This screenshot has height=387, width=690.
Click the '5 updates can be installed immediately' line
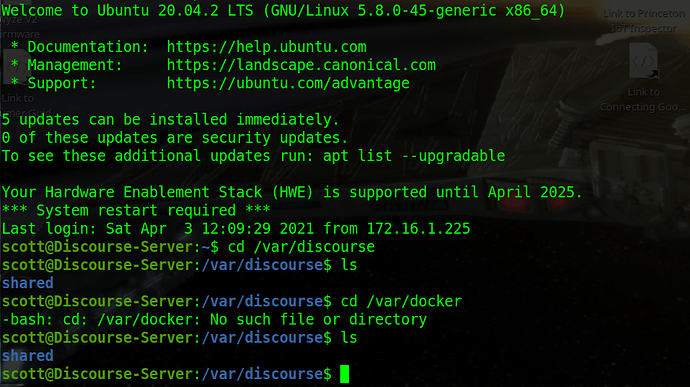[171, 119]
